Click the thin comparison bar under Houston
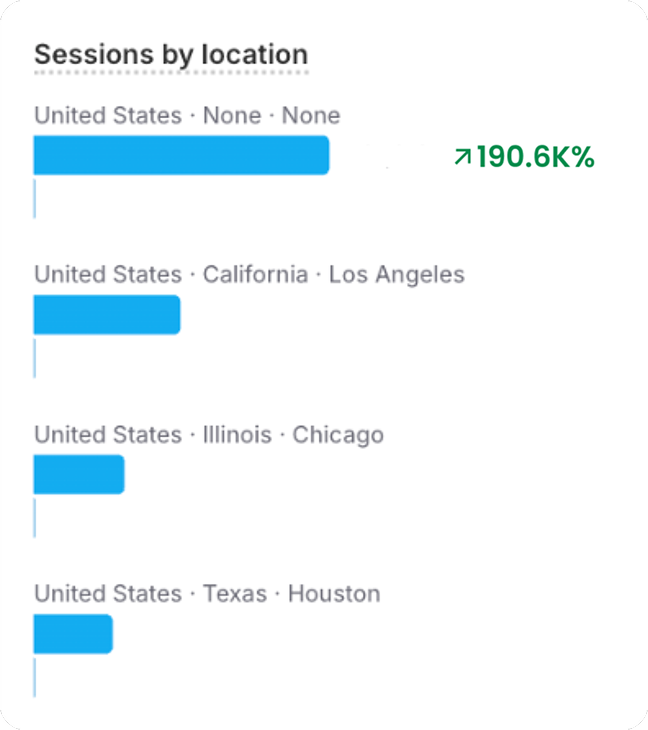Screen dimensions: 648x730 pos(35,677)
